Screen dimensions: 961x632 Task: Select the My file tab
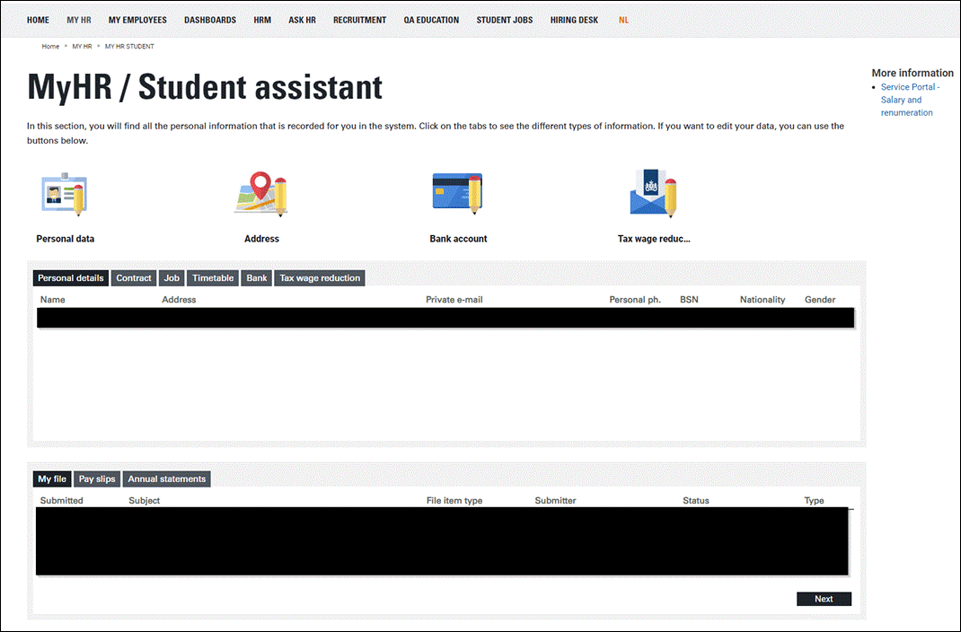pos(52,479)
